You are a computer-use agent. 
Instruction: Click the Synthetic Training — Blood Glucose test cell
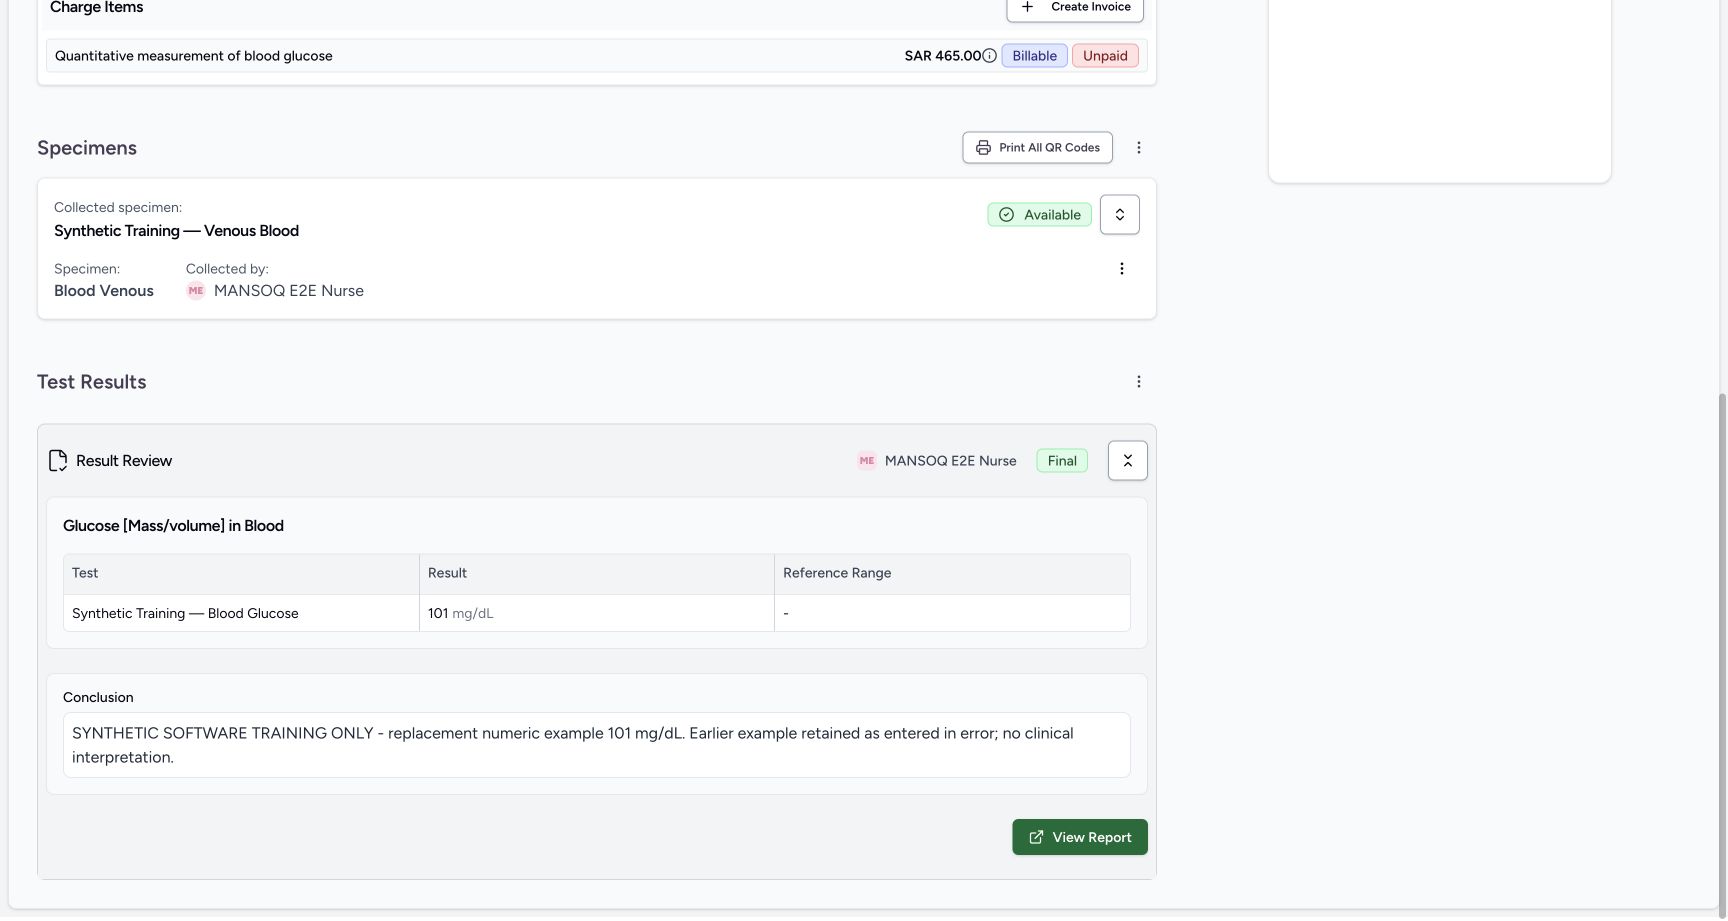tap(241, 613)
